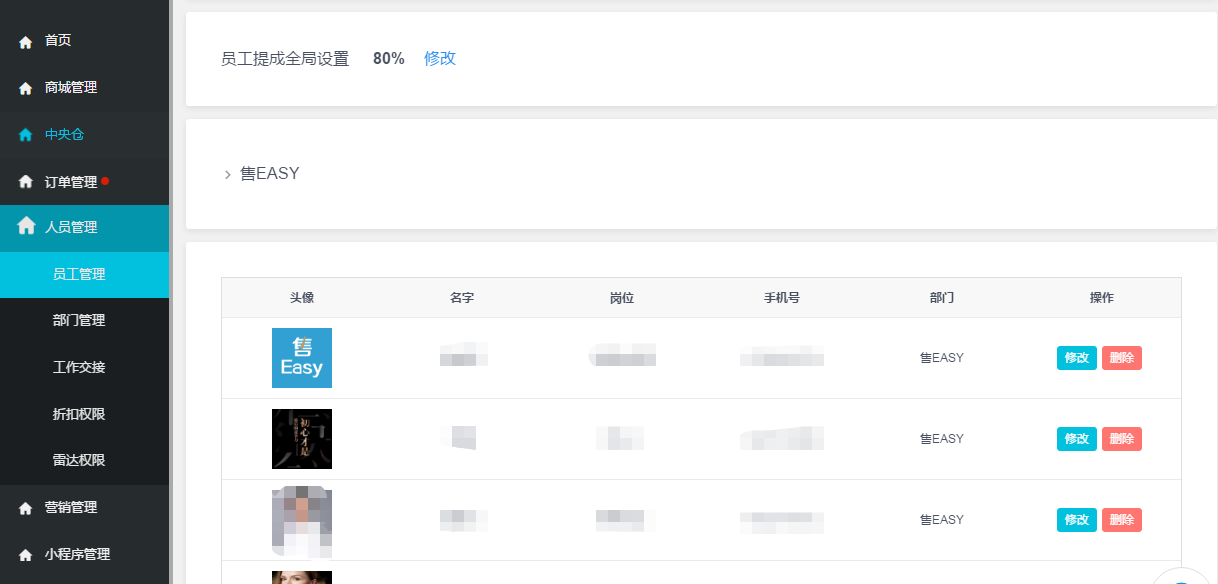Click the house icon beside 商城管理
Viewport: 1218px width, 584px height.
[x=26, y=89]
